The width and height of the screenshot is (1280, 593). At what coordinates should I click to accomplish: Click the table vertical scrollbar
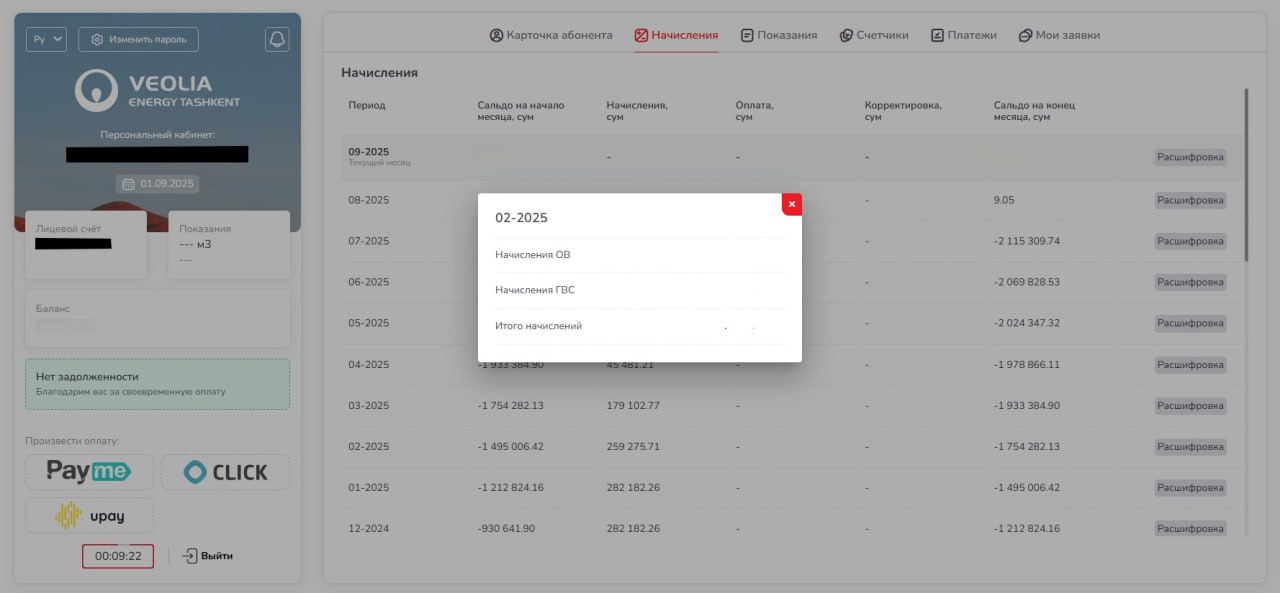(x=1246, y=175)
